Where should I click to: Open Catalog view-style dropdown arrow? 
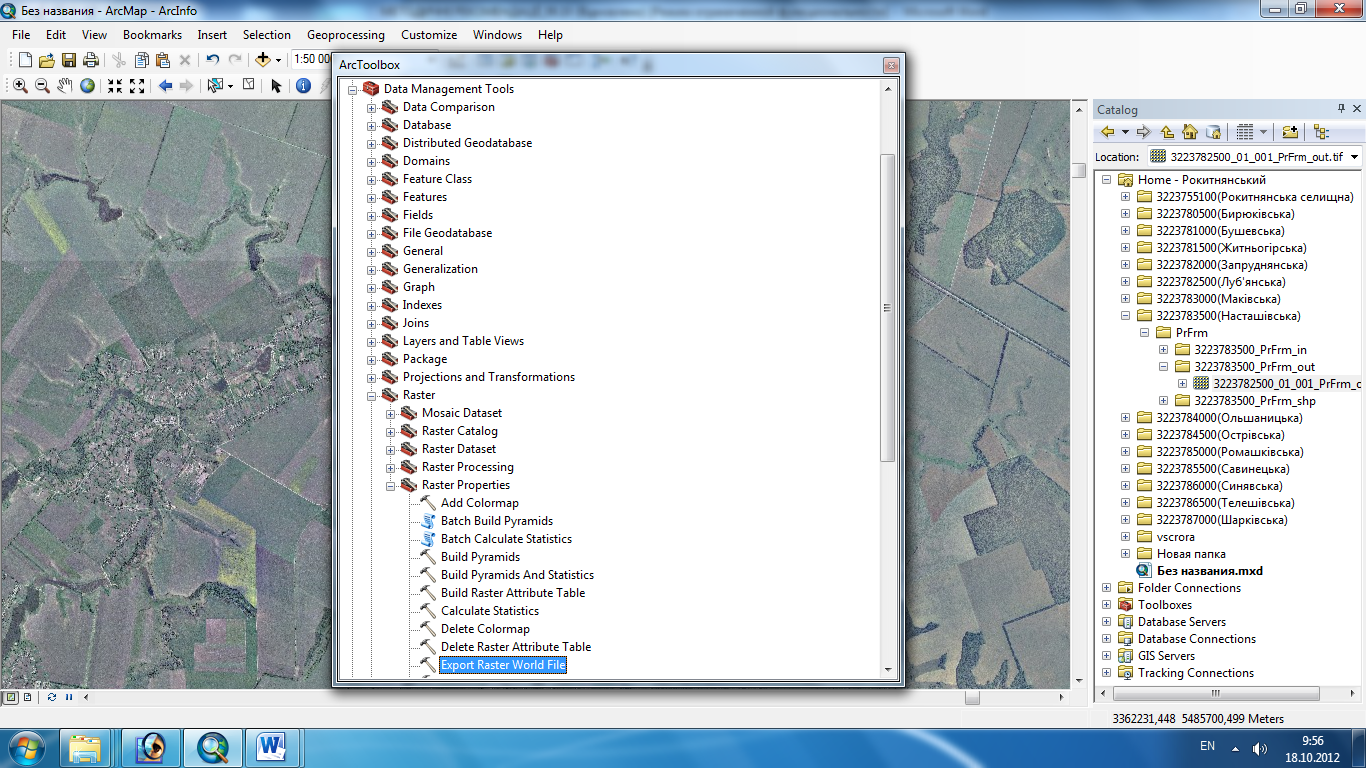[1263, 132]
